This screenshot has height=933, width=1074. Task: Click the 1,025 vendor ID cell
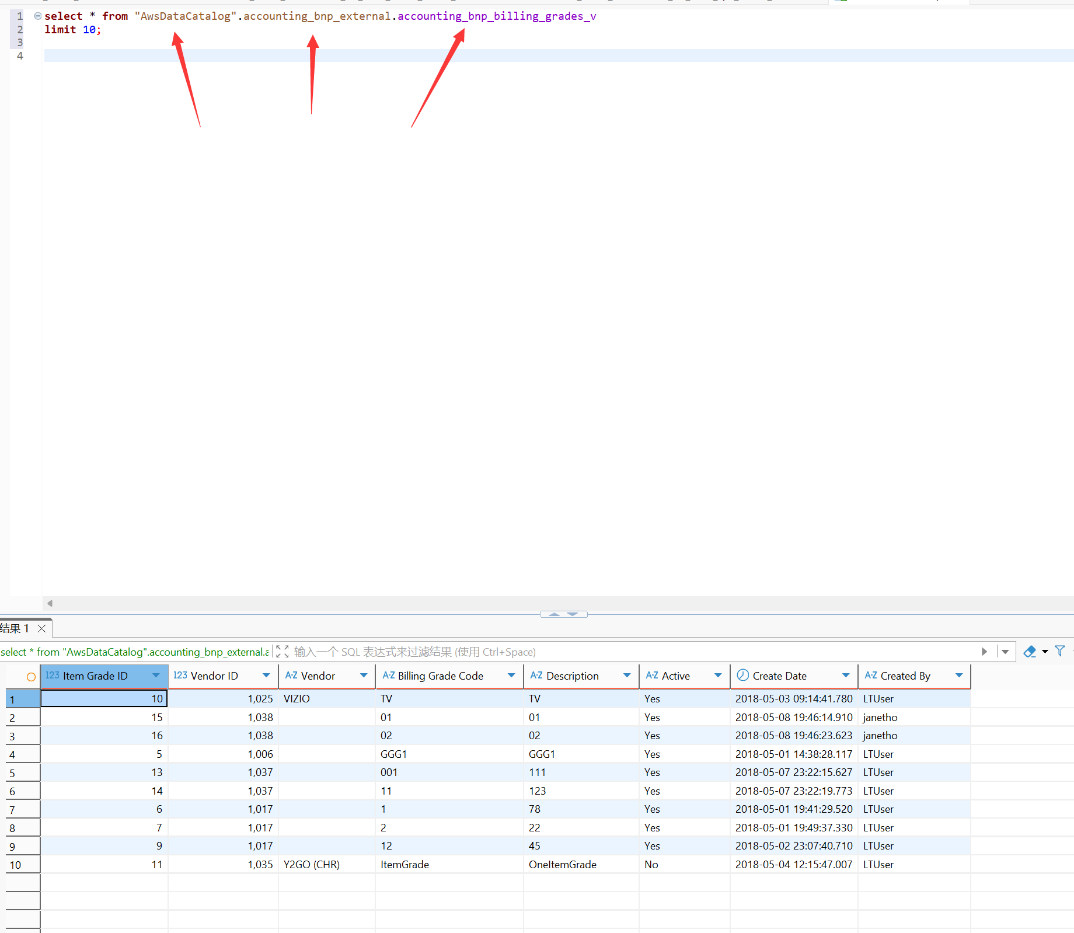[223, 699]
